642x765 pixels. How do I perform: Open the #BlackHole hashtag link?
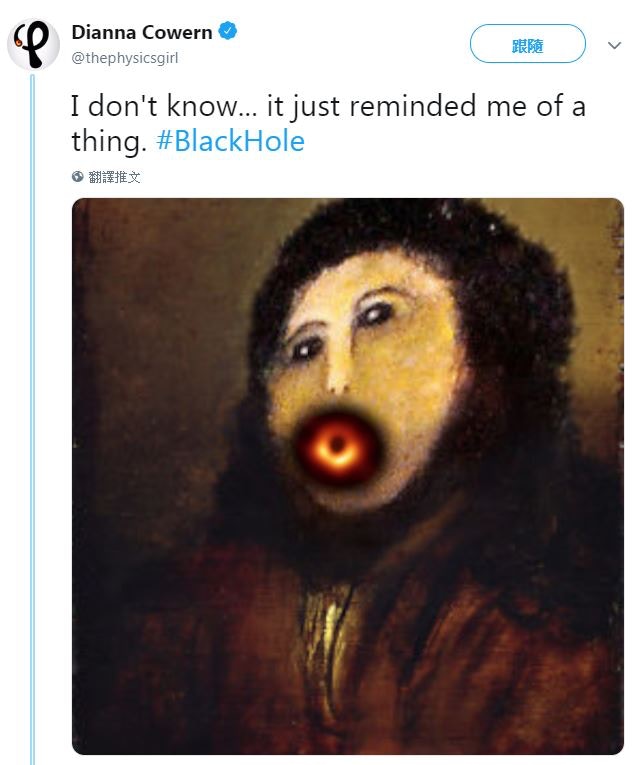(230, 141)
